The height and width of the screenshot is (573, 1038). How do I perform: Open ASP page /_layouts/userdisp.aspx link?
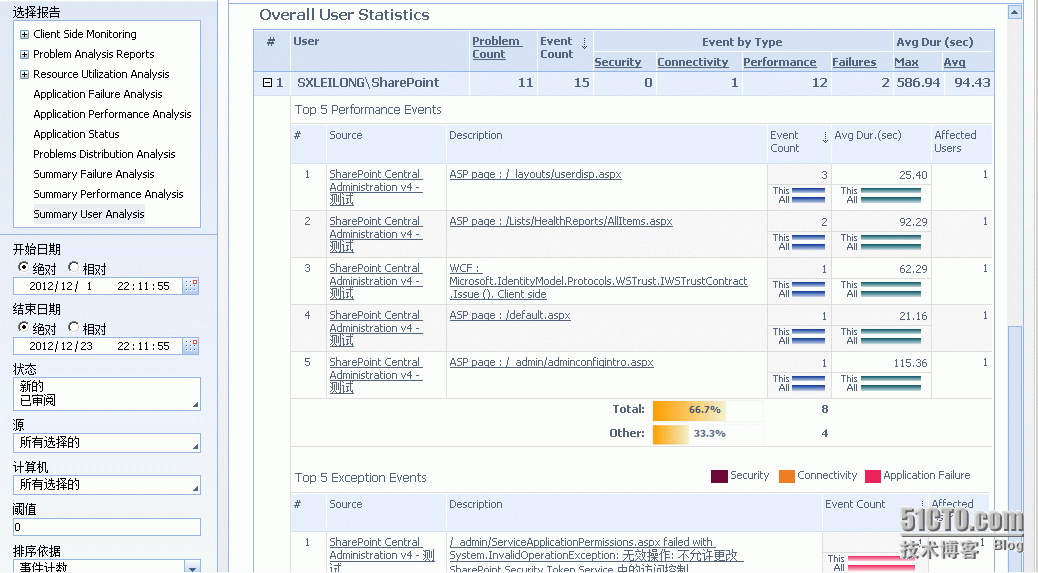(536, 174)
